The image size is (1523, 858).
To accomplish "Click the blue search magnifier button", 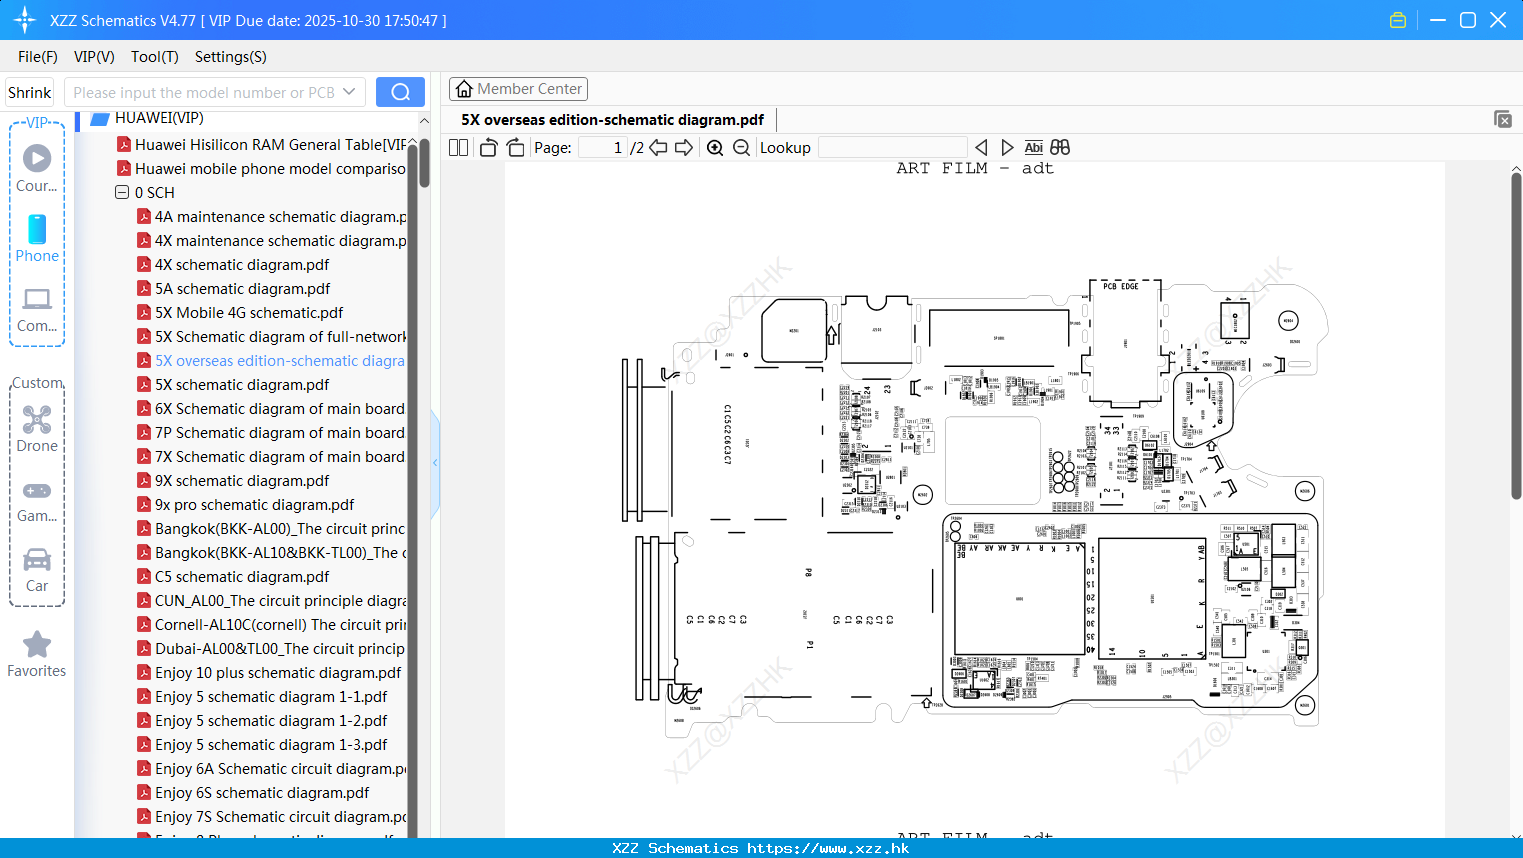I will coord(400,92).
